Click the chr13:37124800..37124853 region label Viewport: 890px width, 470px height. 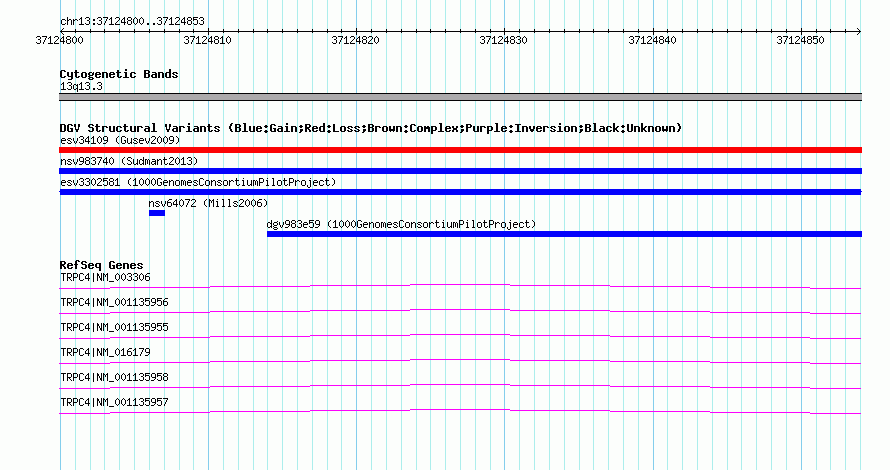coord(132,22)
